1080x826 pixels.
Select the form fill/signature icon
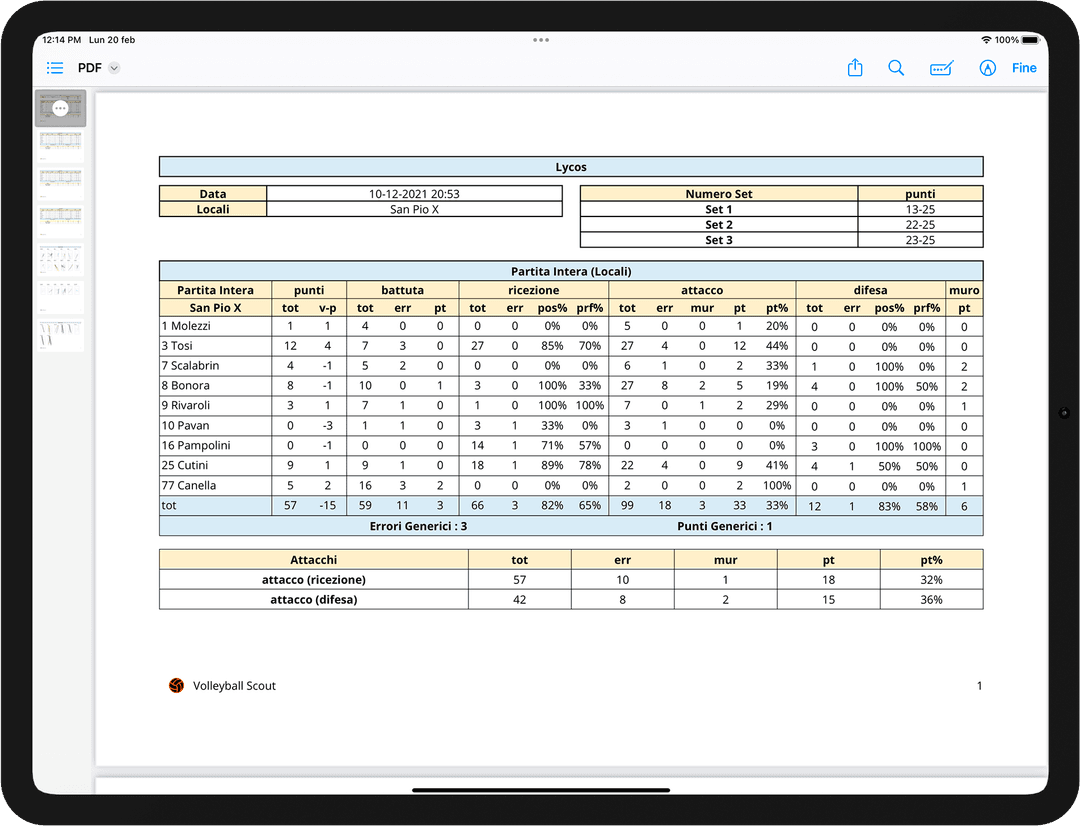[x=942, y=68]
